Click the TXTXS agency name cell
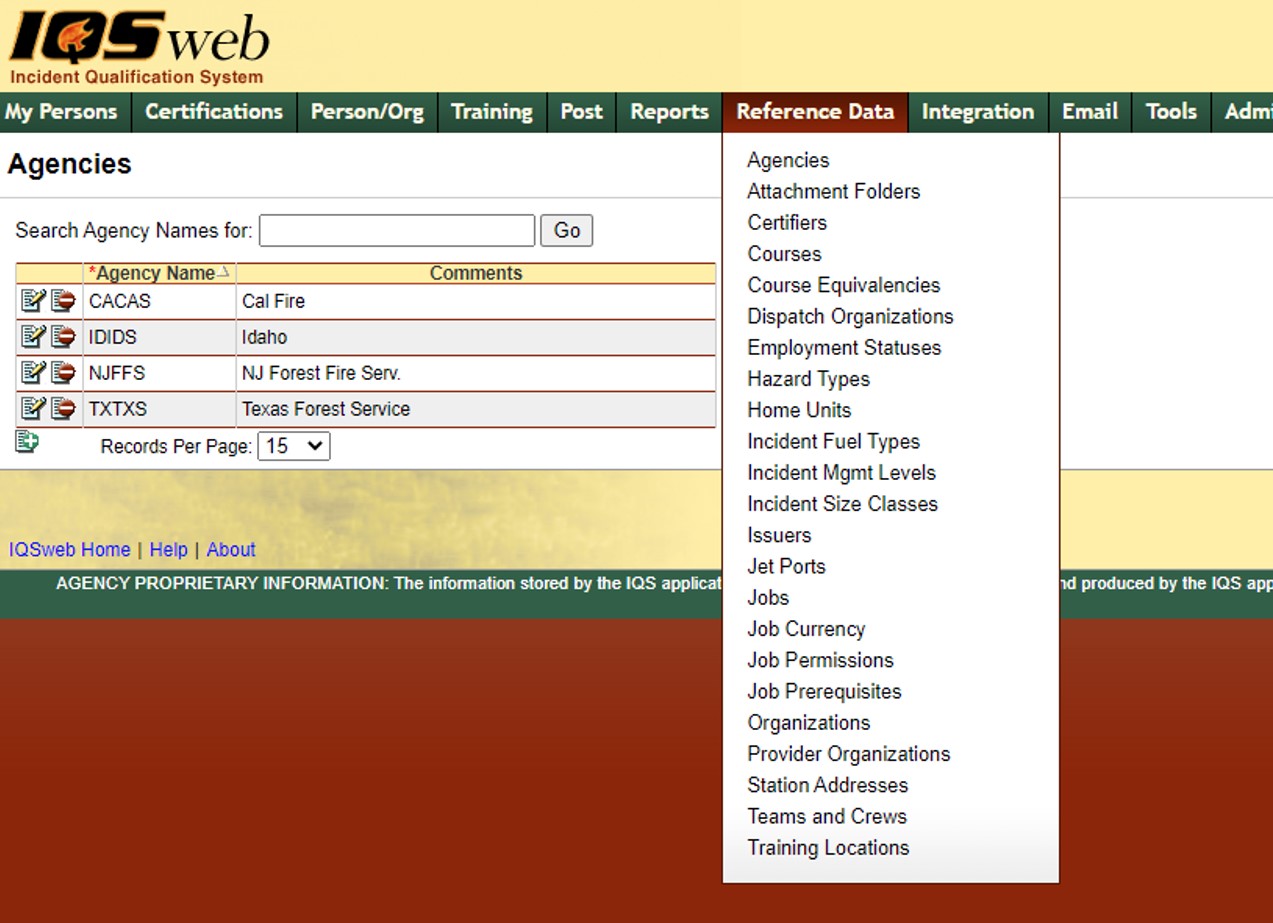 tap(159, 409)
